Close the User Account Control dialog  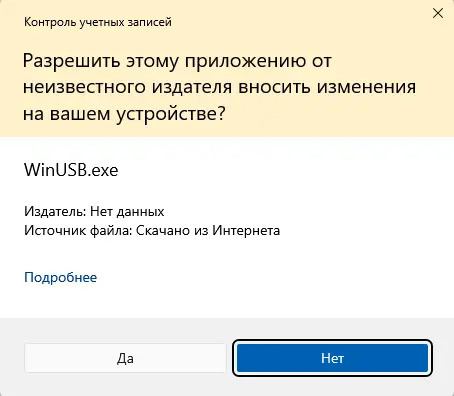click(x=438, y=13)
